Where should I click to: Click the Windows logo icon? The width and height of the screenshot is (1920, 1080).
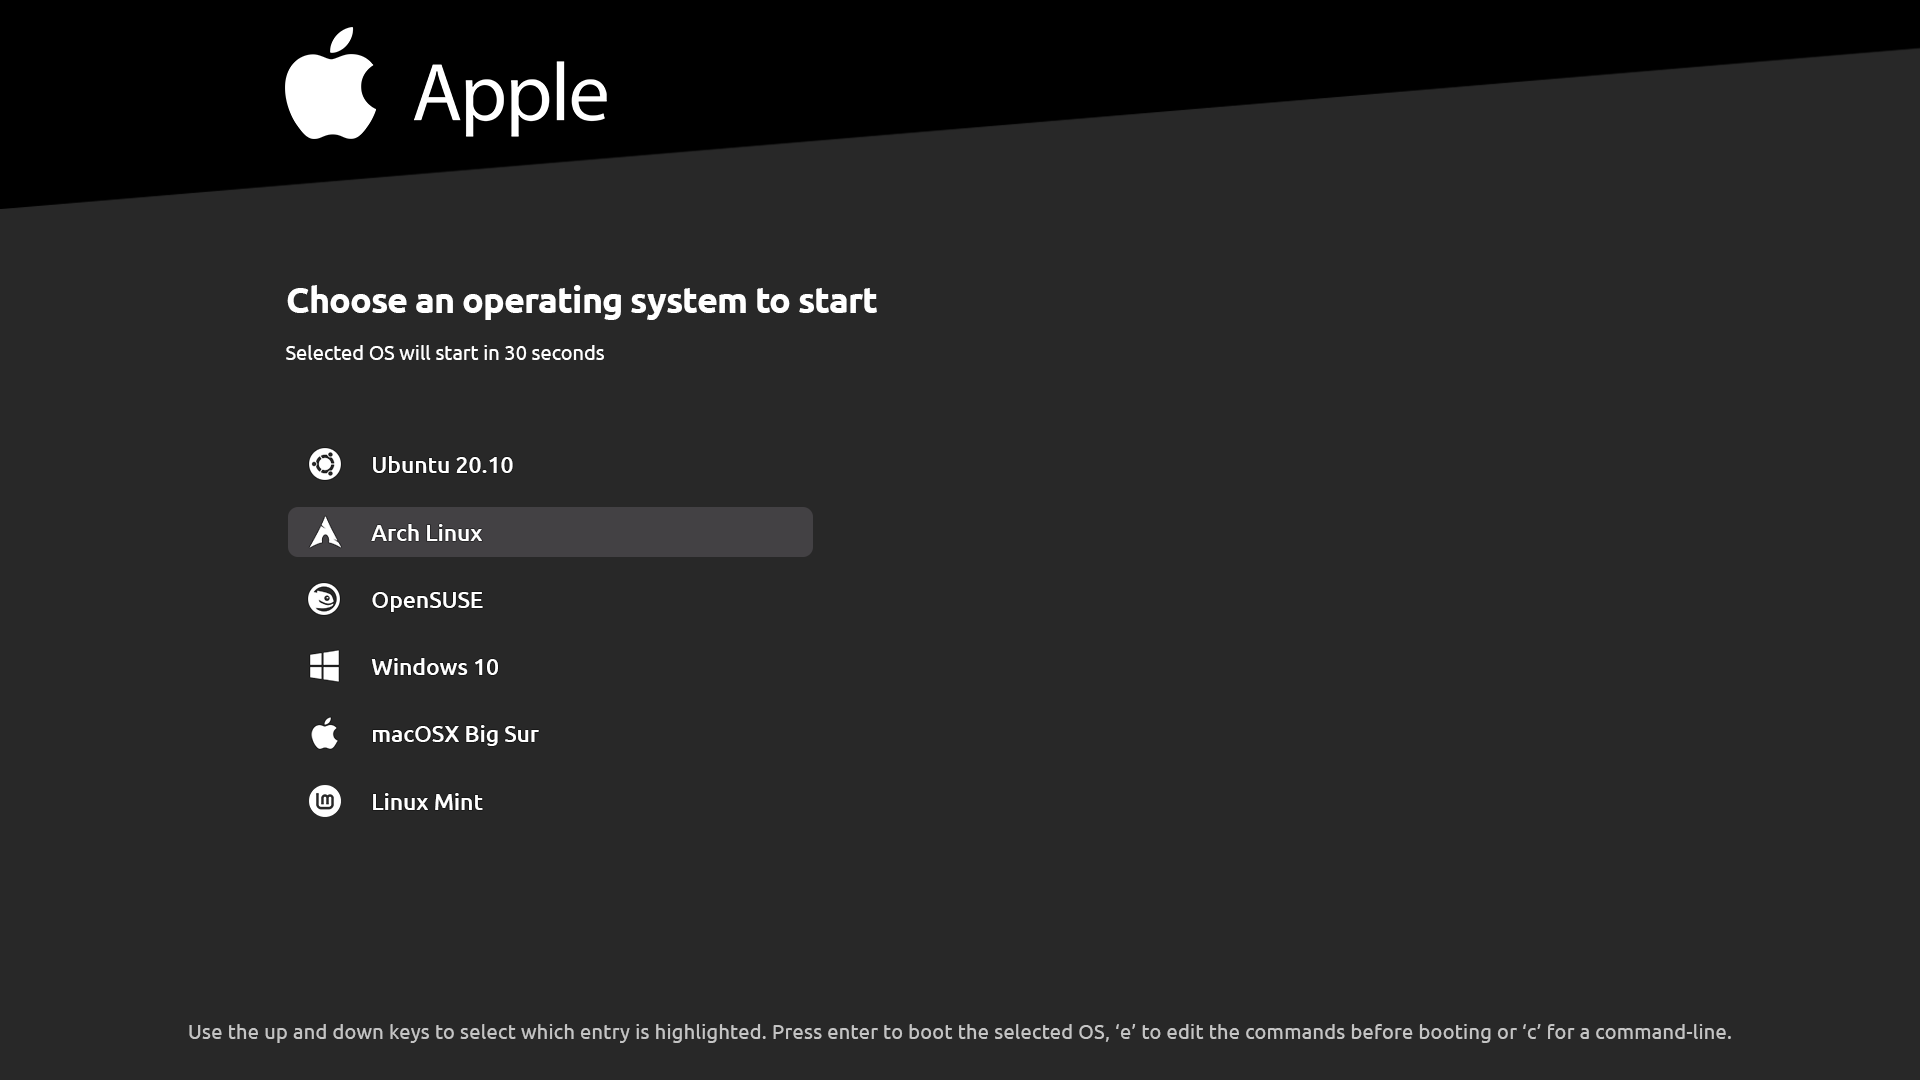point(325,666)
